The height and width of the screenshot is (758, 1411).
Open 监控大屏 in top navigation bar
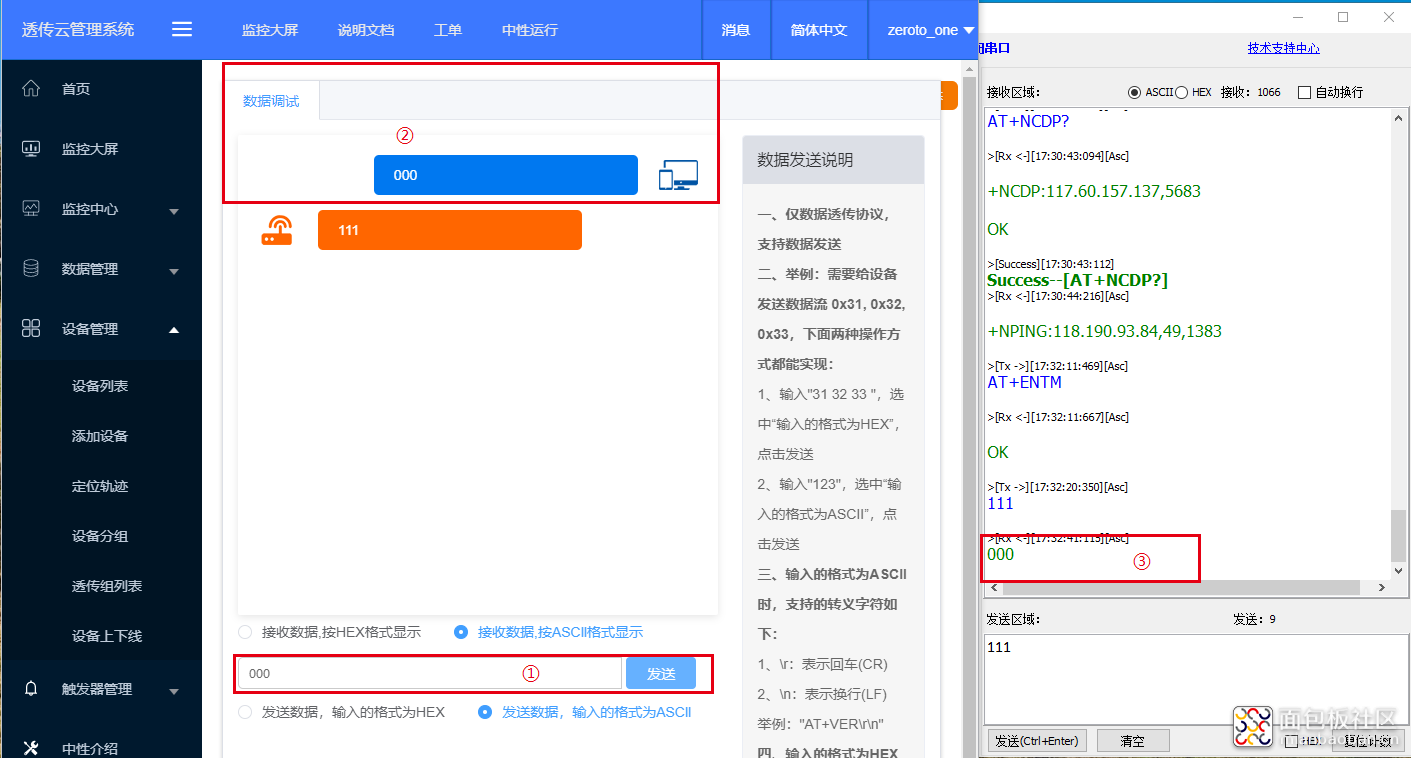coord(270,30)
